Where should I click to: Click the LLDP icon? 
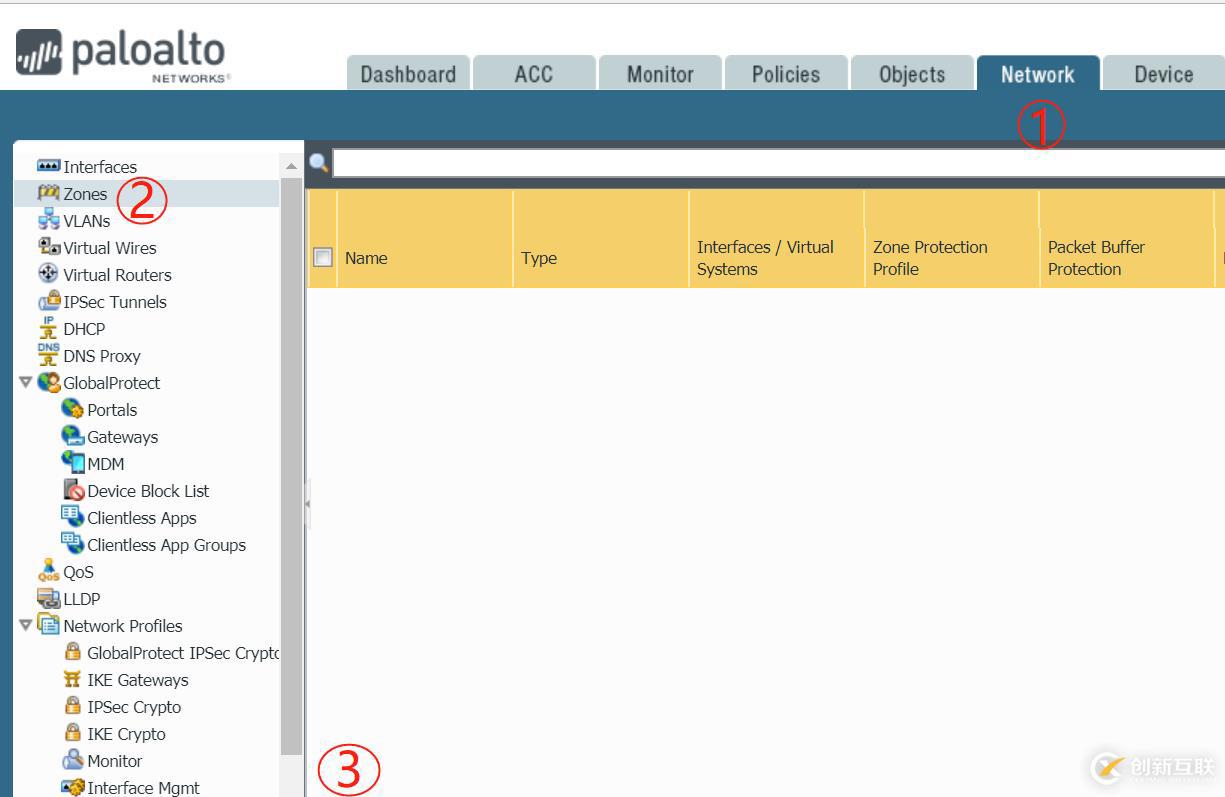pos(48,598)
